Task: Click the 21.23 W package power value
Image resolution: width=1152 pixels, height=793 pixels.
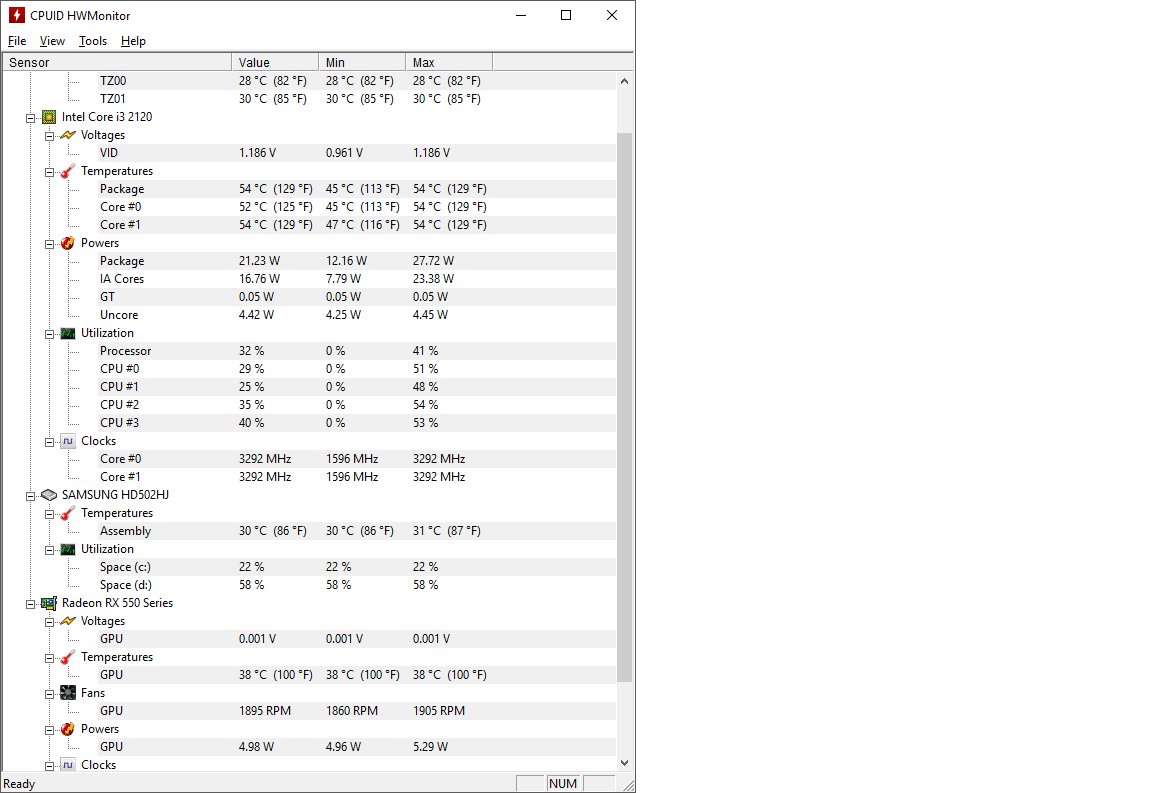Action: pyautogui.click(x=259, y=261)
